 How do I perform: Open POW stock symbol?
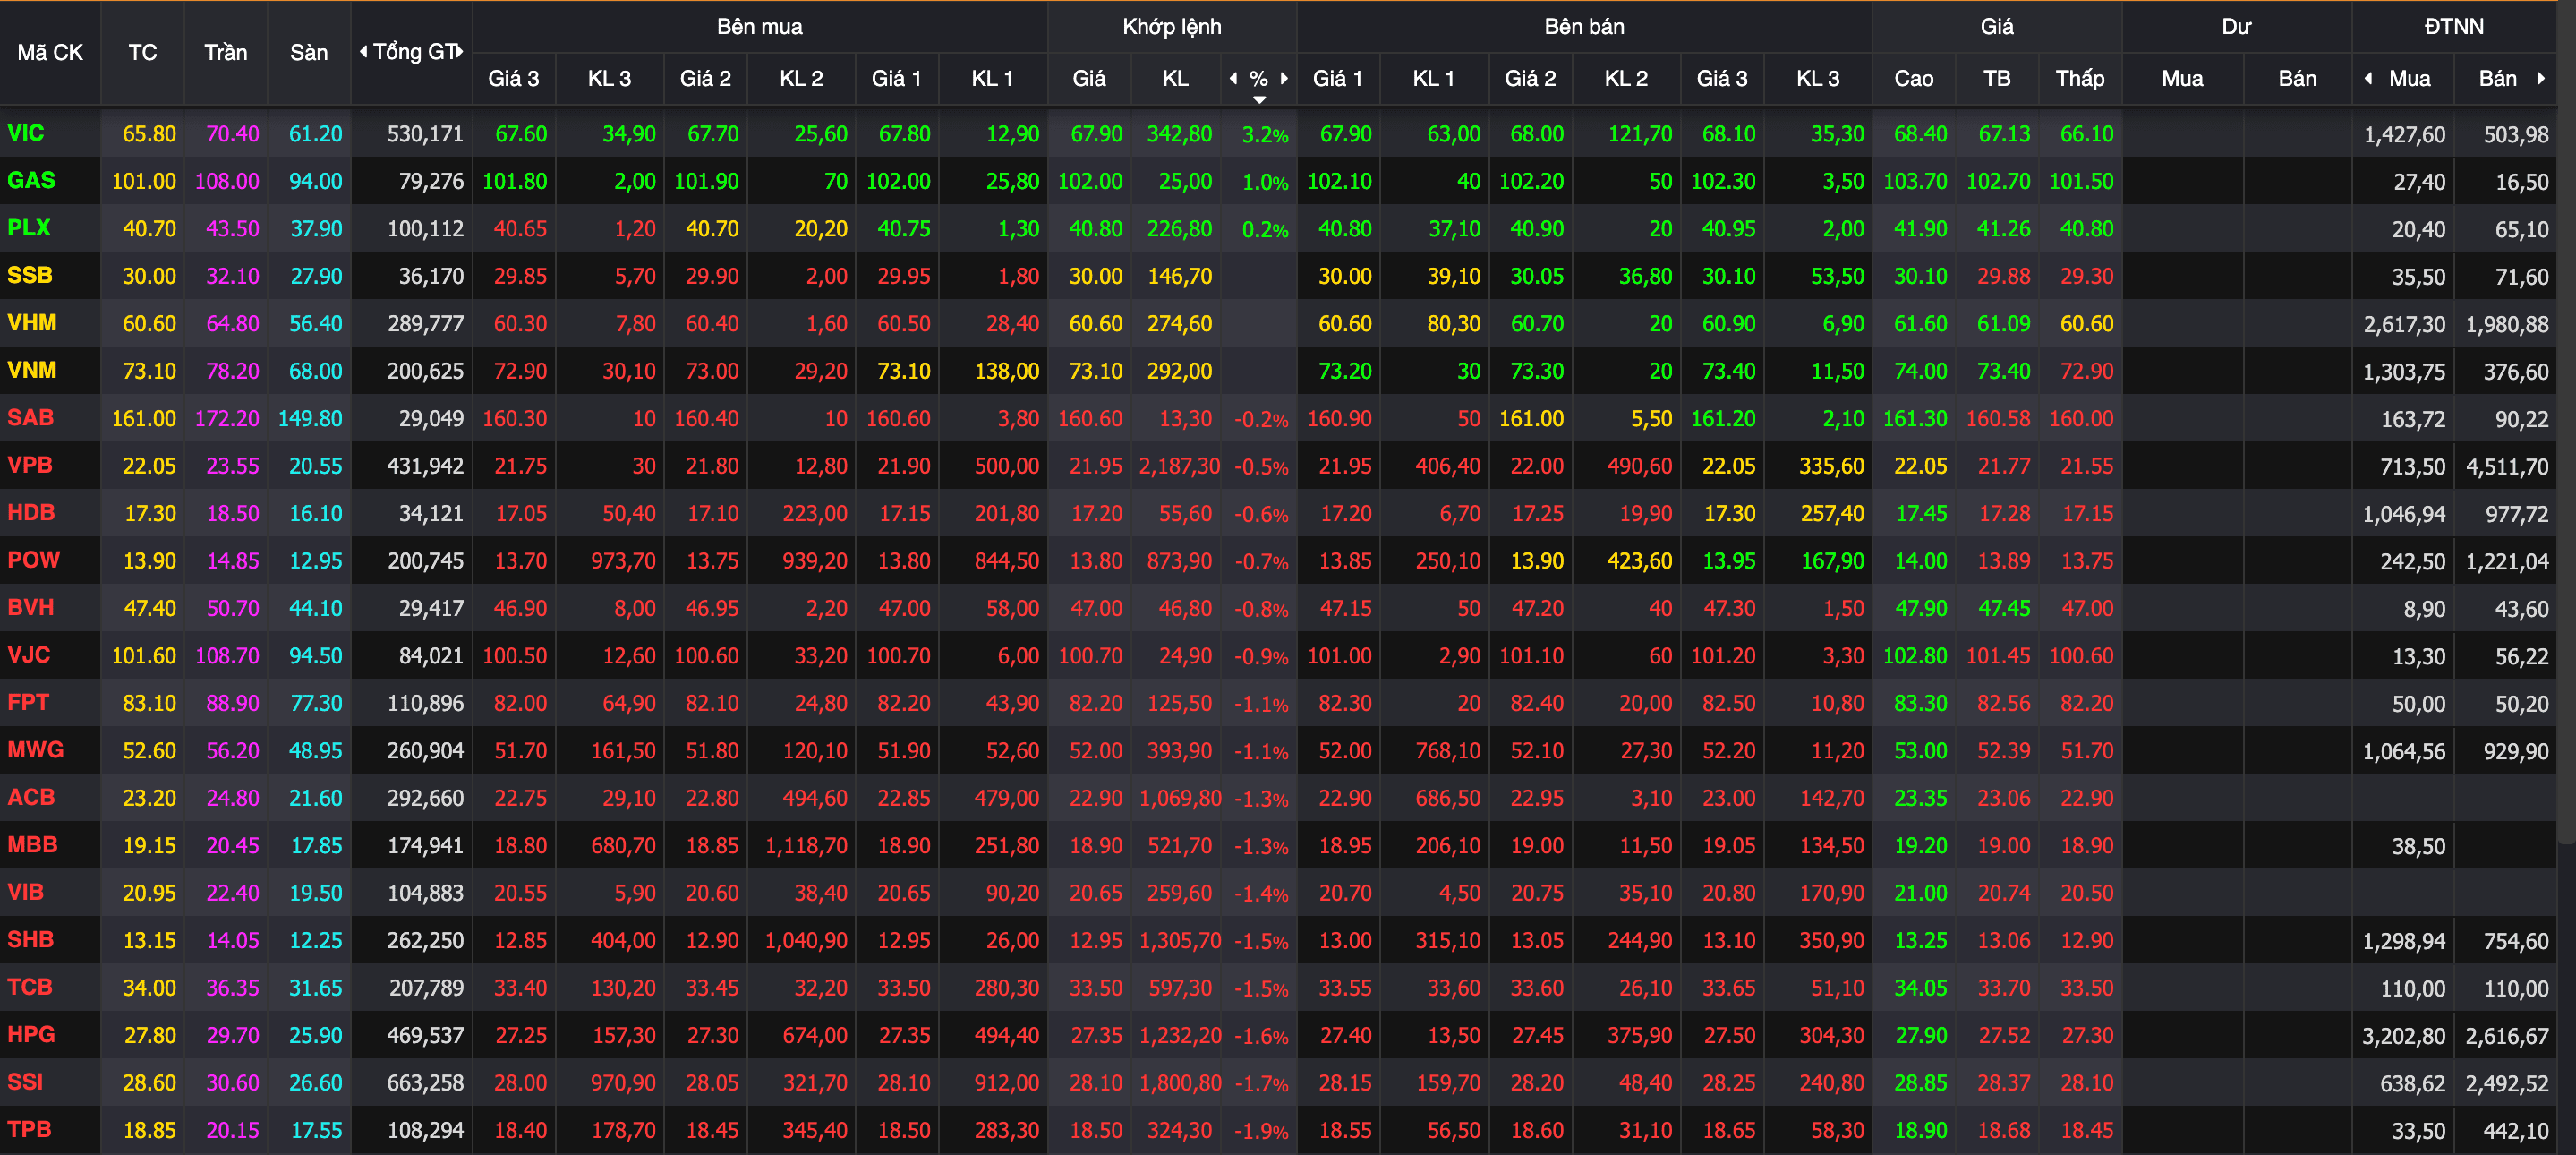point(33,560)
